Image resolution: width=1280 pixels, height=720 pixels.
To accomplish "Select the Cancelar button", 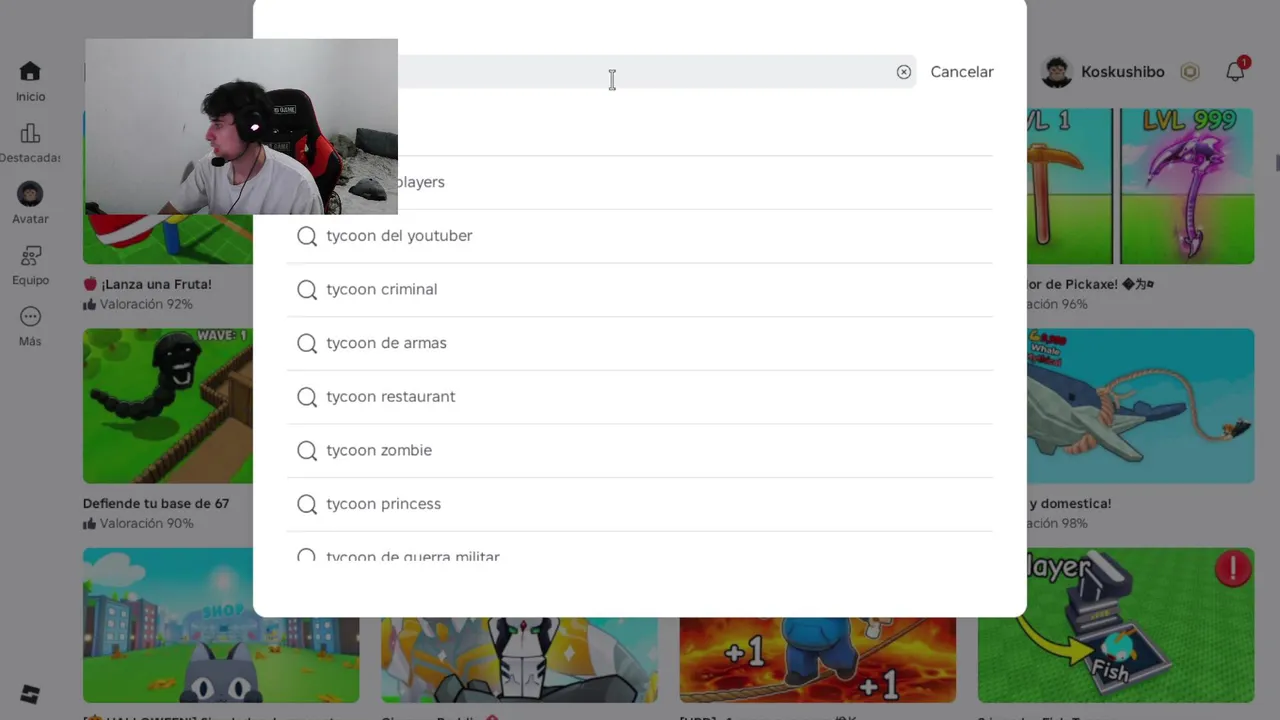I will click(x=962, y=72).
